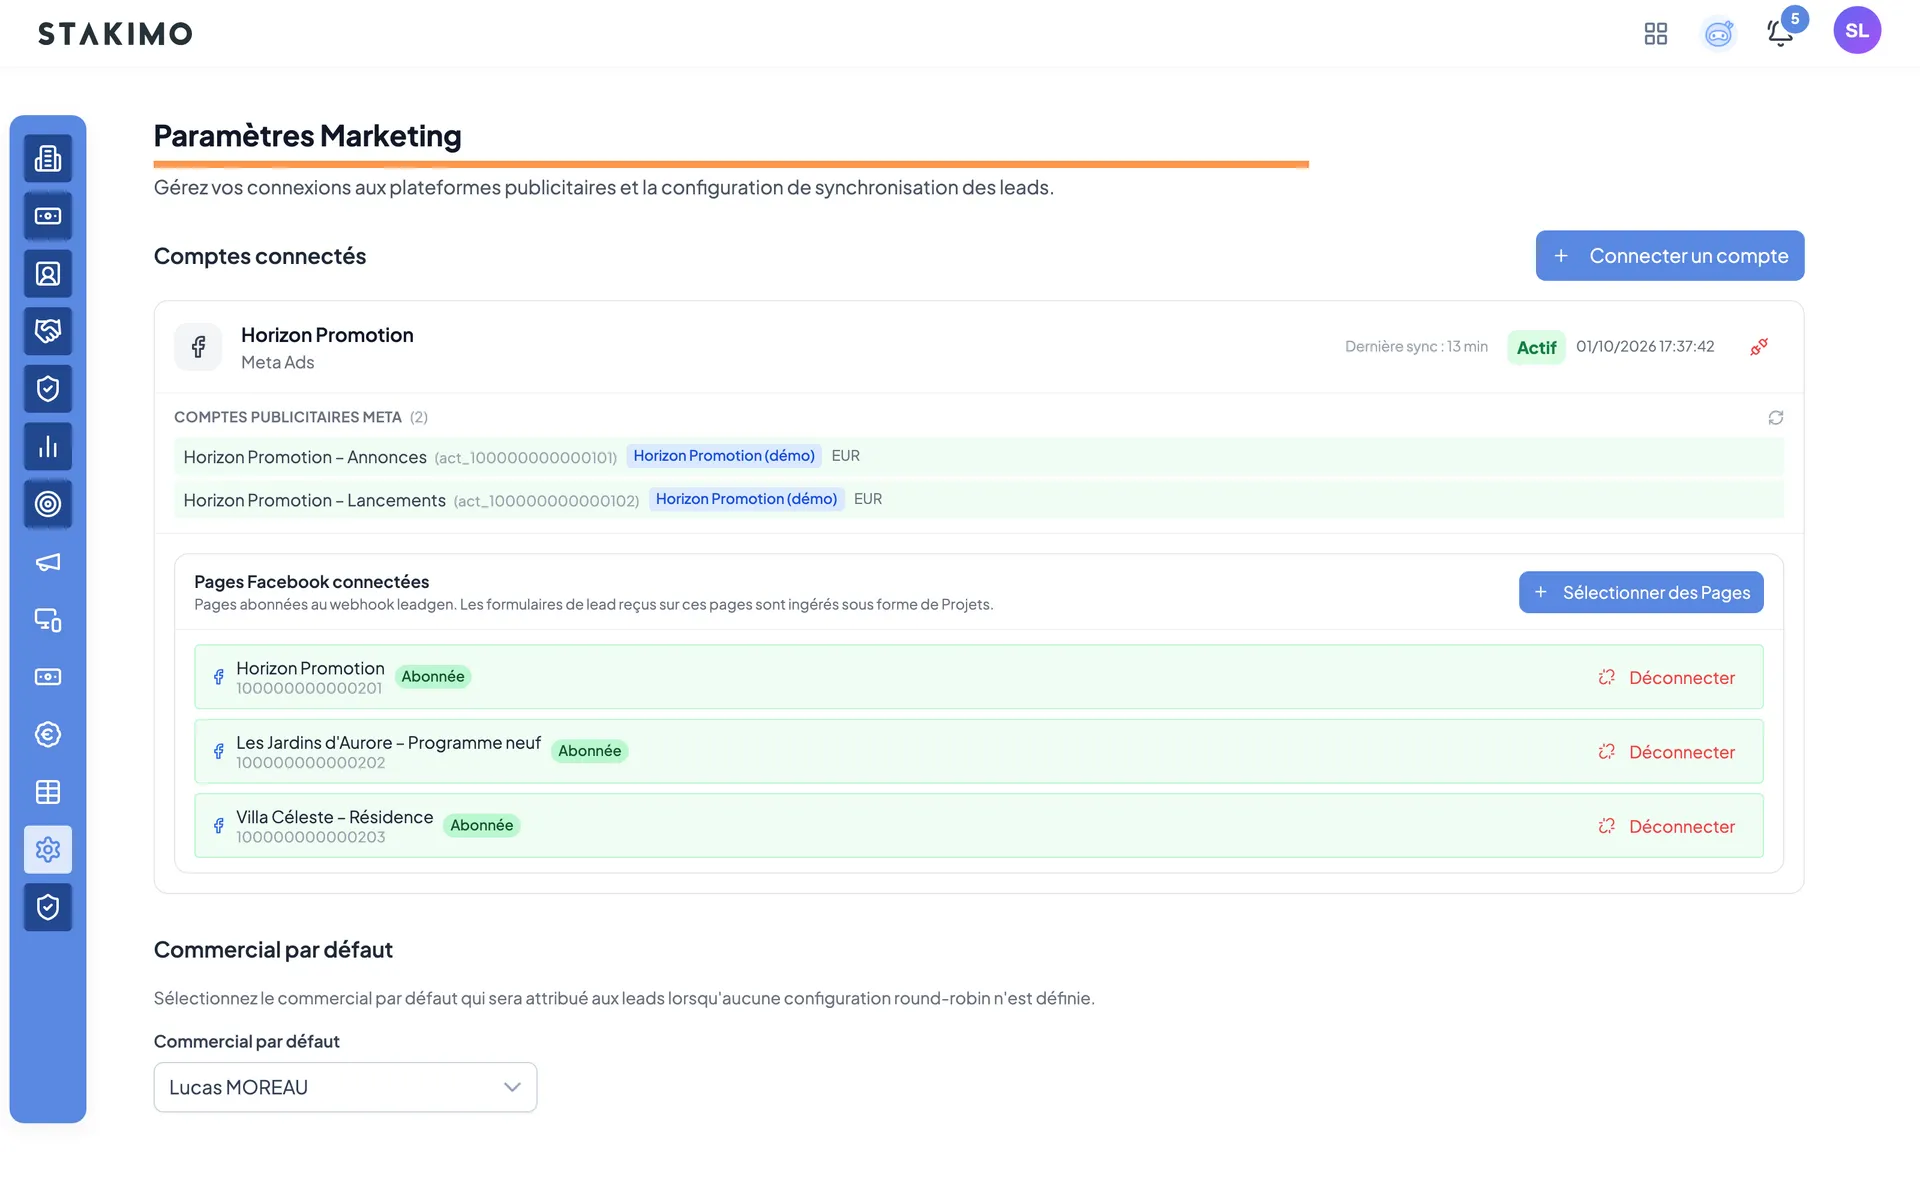Click the Facebook logo of Horizon Promotion account
The image size is (1920, 1200).
[x=198, y=347]
